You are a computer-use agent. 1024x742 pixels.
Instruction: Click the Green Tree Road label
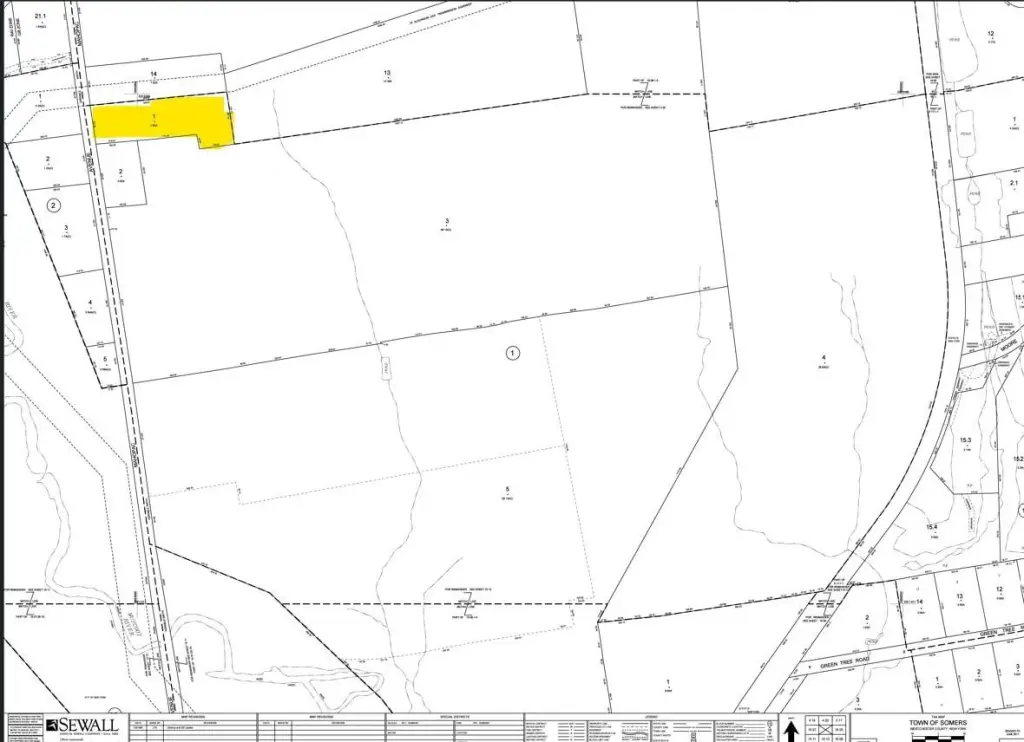point(847,662)
